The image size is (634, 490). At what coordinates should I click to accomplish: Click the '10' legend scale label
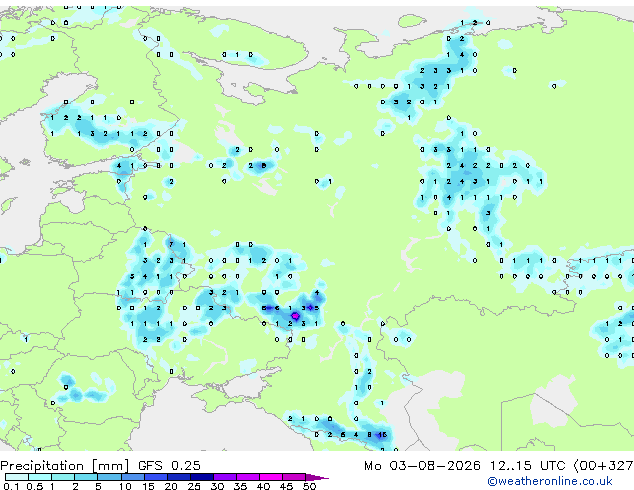click(x=125, y=486)
